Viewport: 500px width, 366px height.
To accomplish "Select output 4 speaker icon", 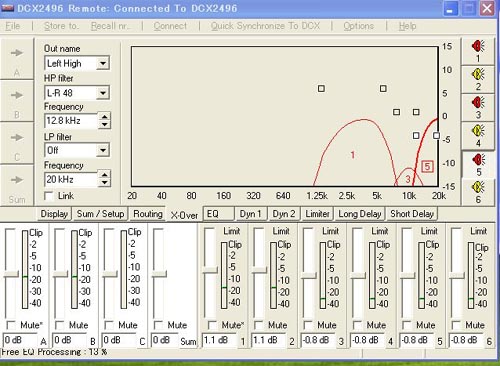I will (478, 135).
